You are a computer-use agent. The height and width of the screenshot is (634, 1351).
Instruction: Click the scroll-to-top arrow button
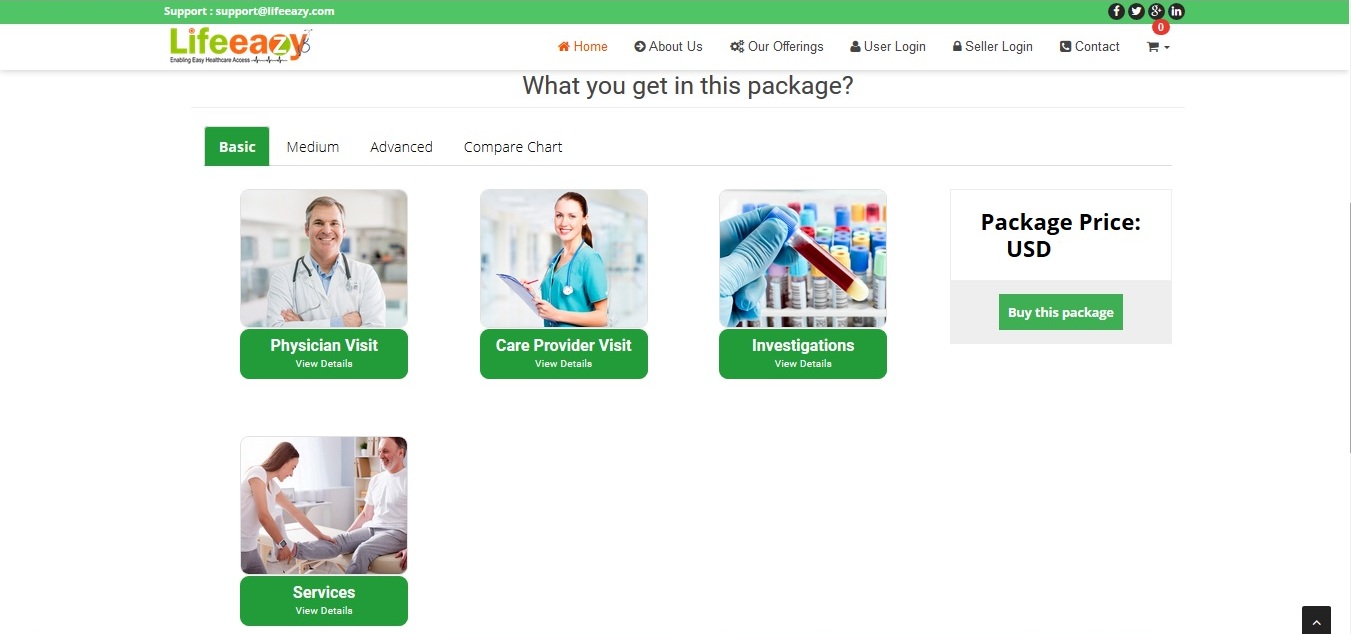(x=1316, y=620)
